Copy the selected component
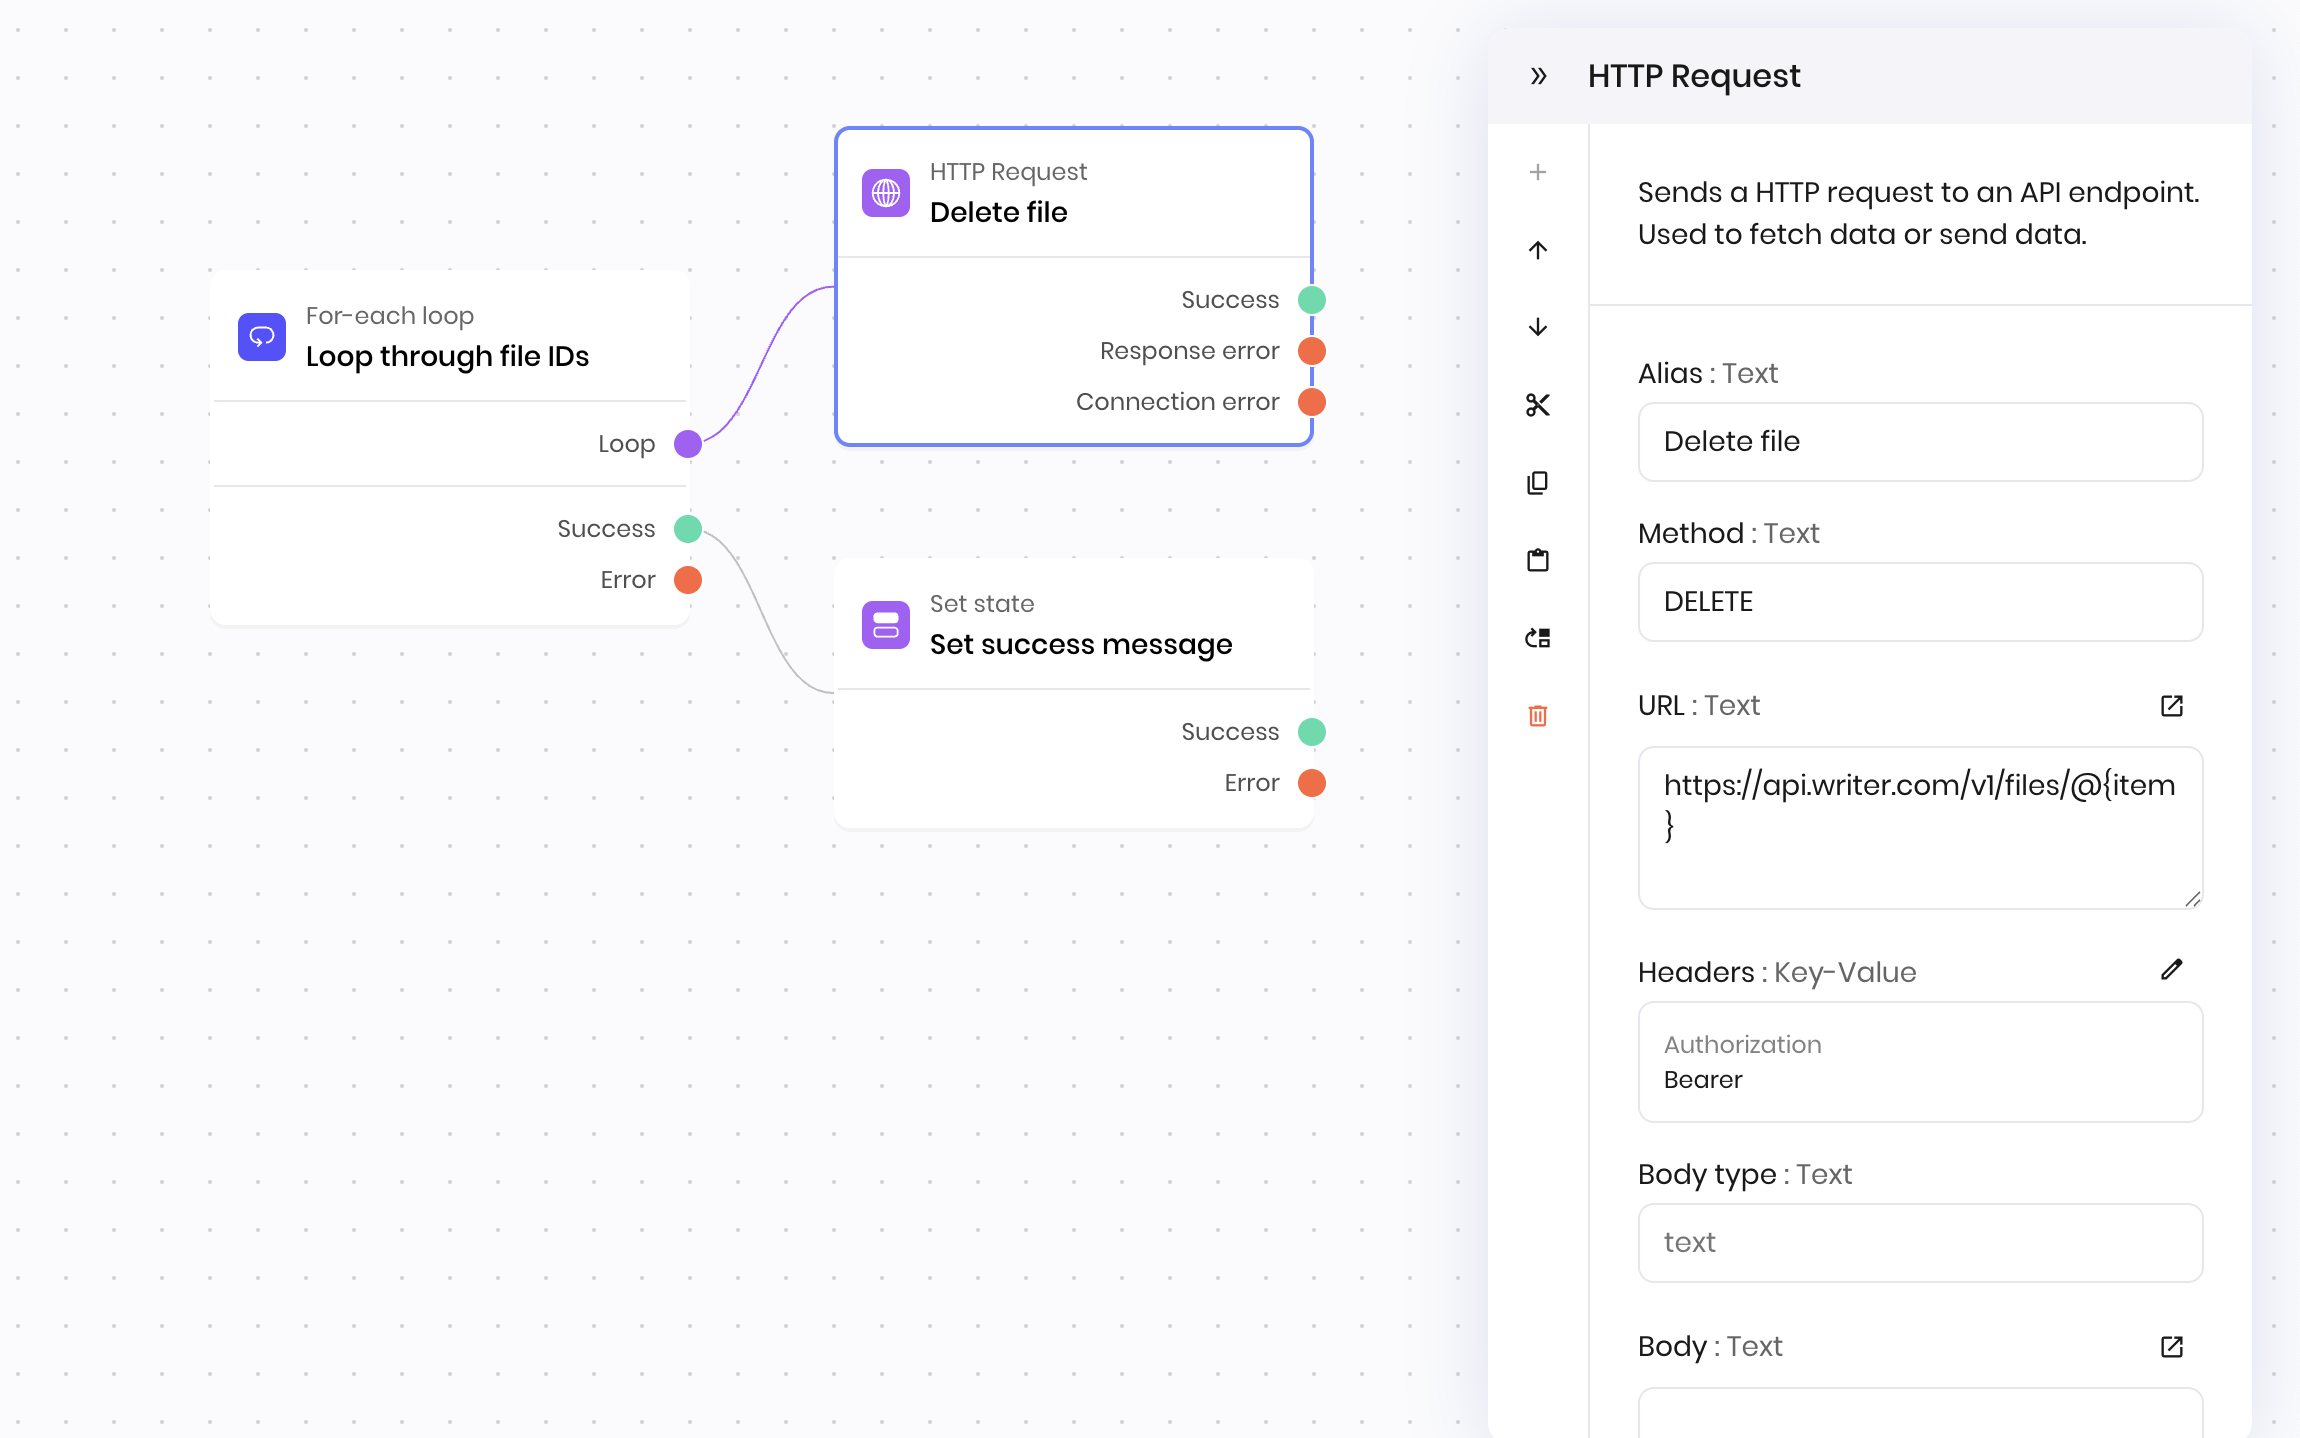 [1538, 483]
